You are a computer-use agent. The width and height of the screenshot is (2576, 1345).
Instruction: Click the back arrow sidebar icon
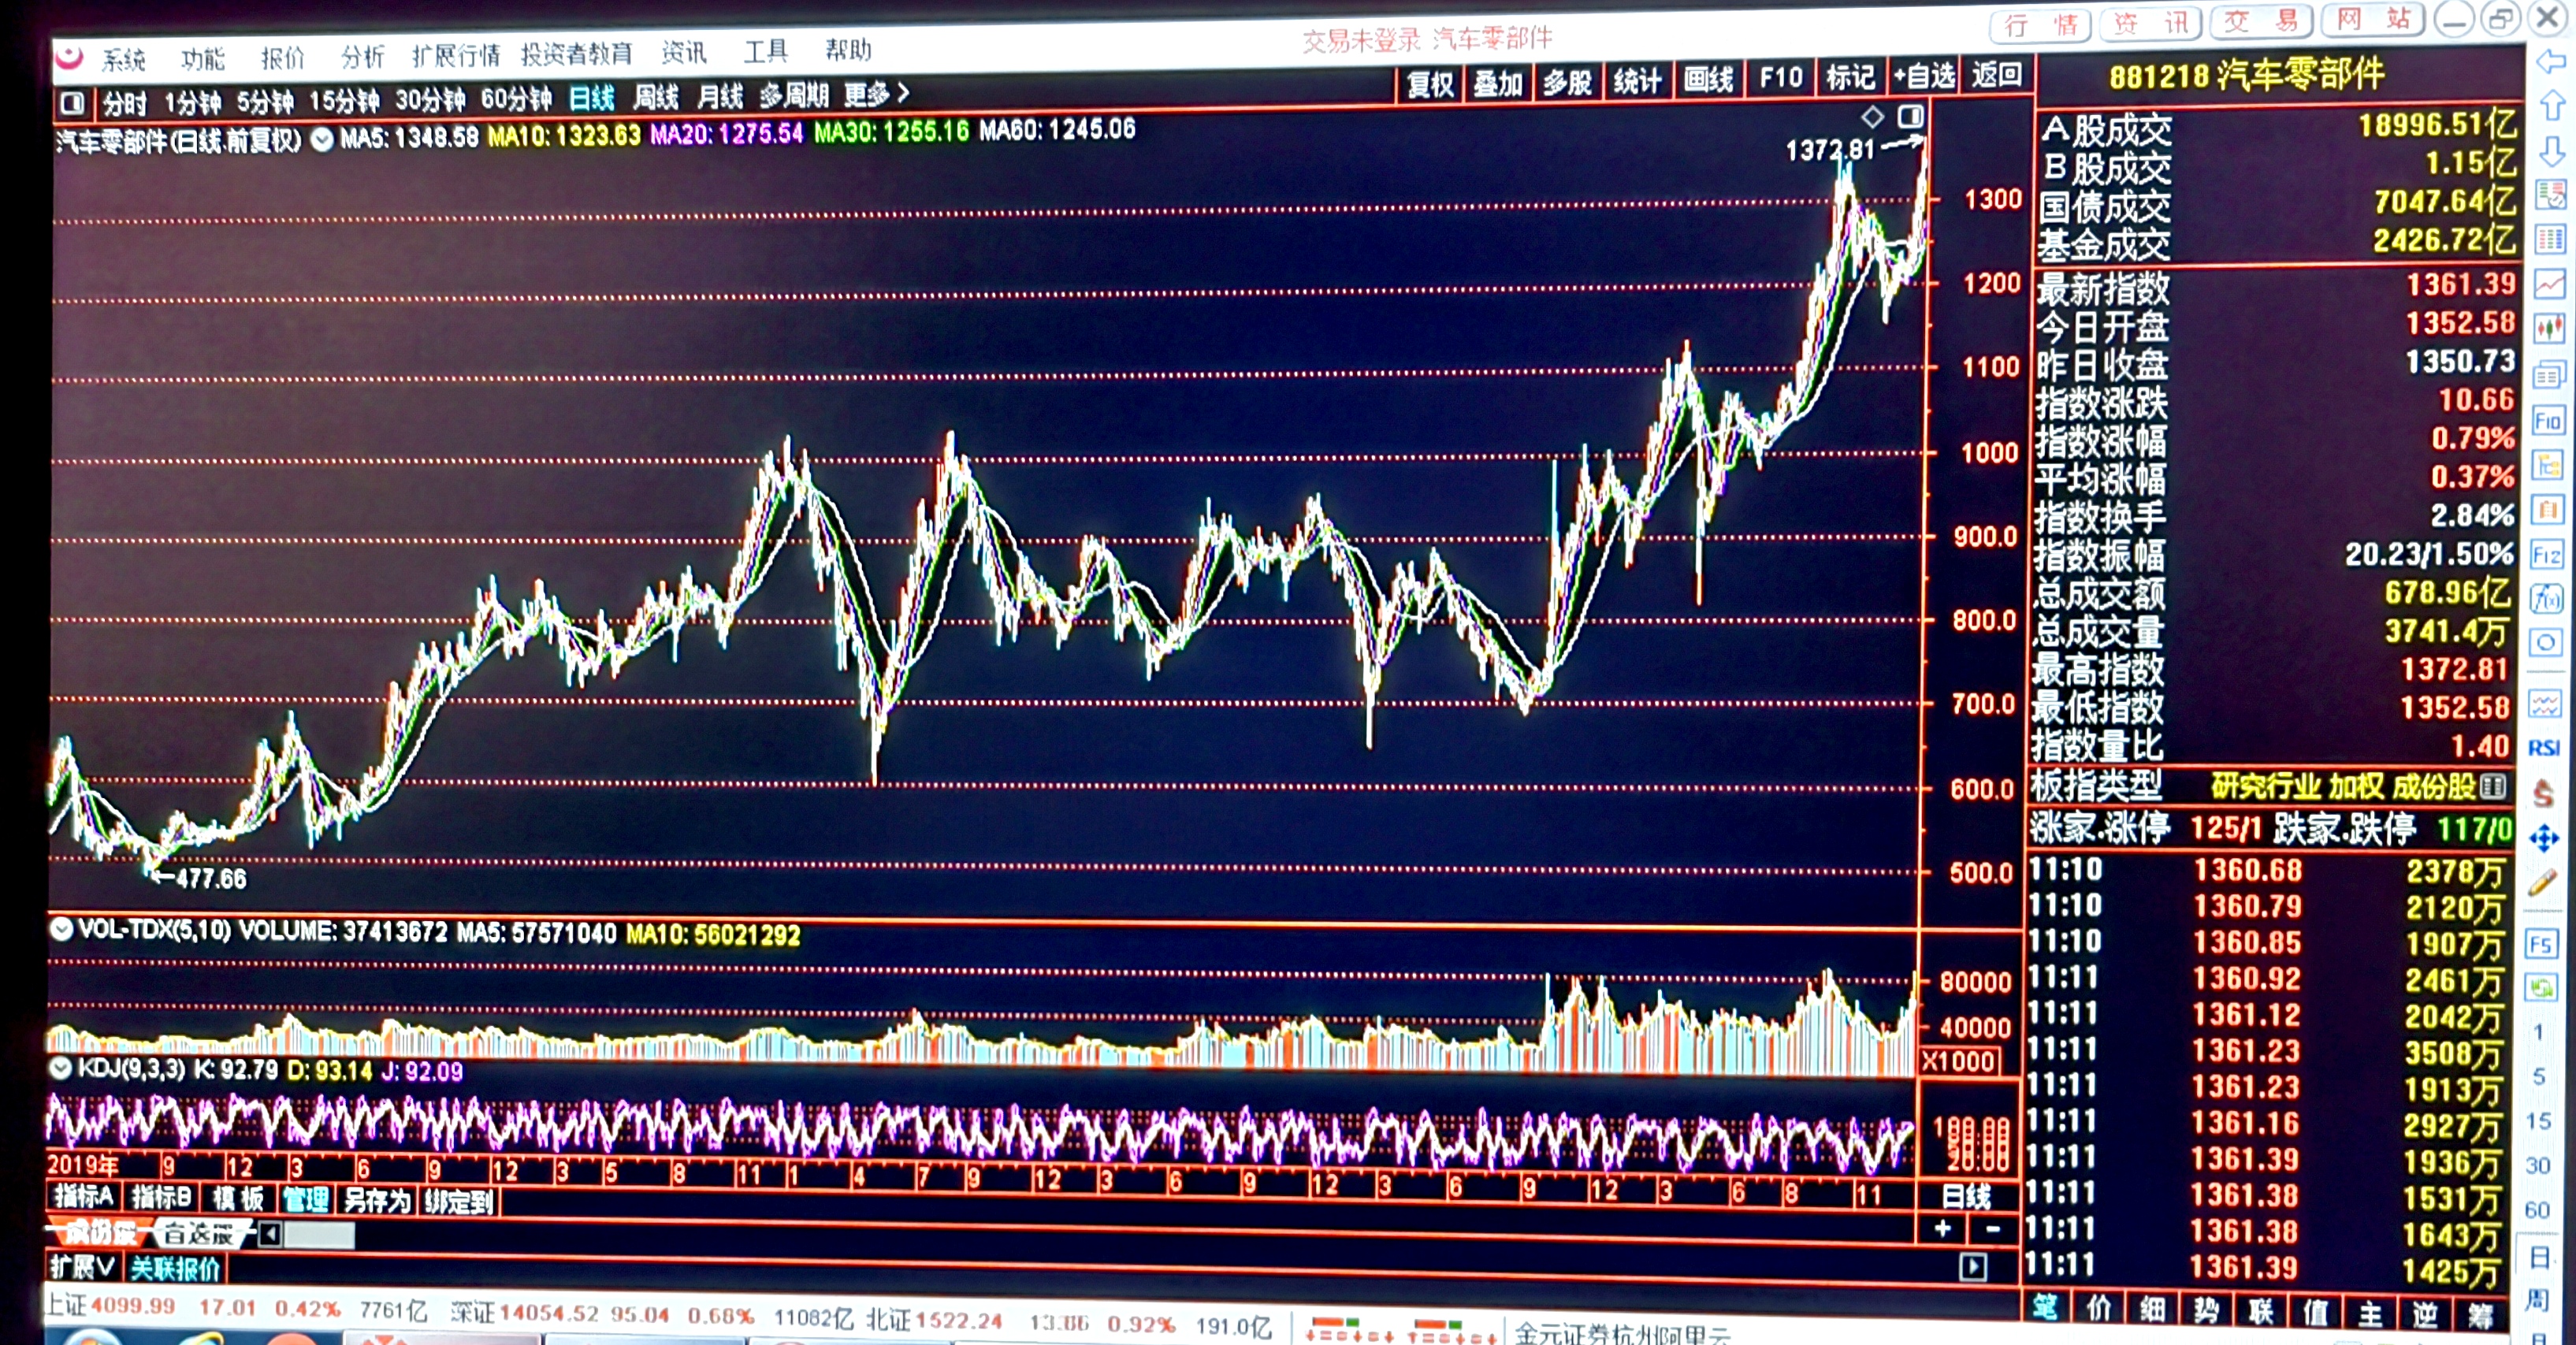tap(2551, 62)
